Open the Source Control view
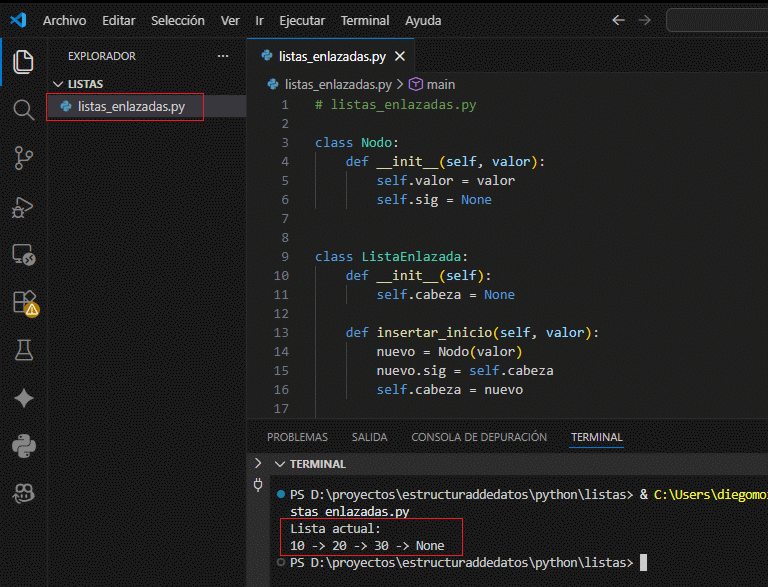This screenshot has height=587, width=768. pos(23,157)
